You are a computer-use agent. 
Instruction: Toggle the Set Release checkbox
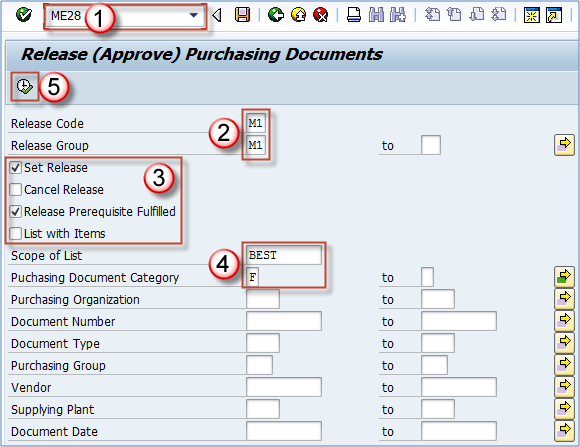(16, 168)
